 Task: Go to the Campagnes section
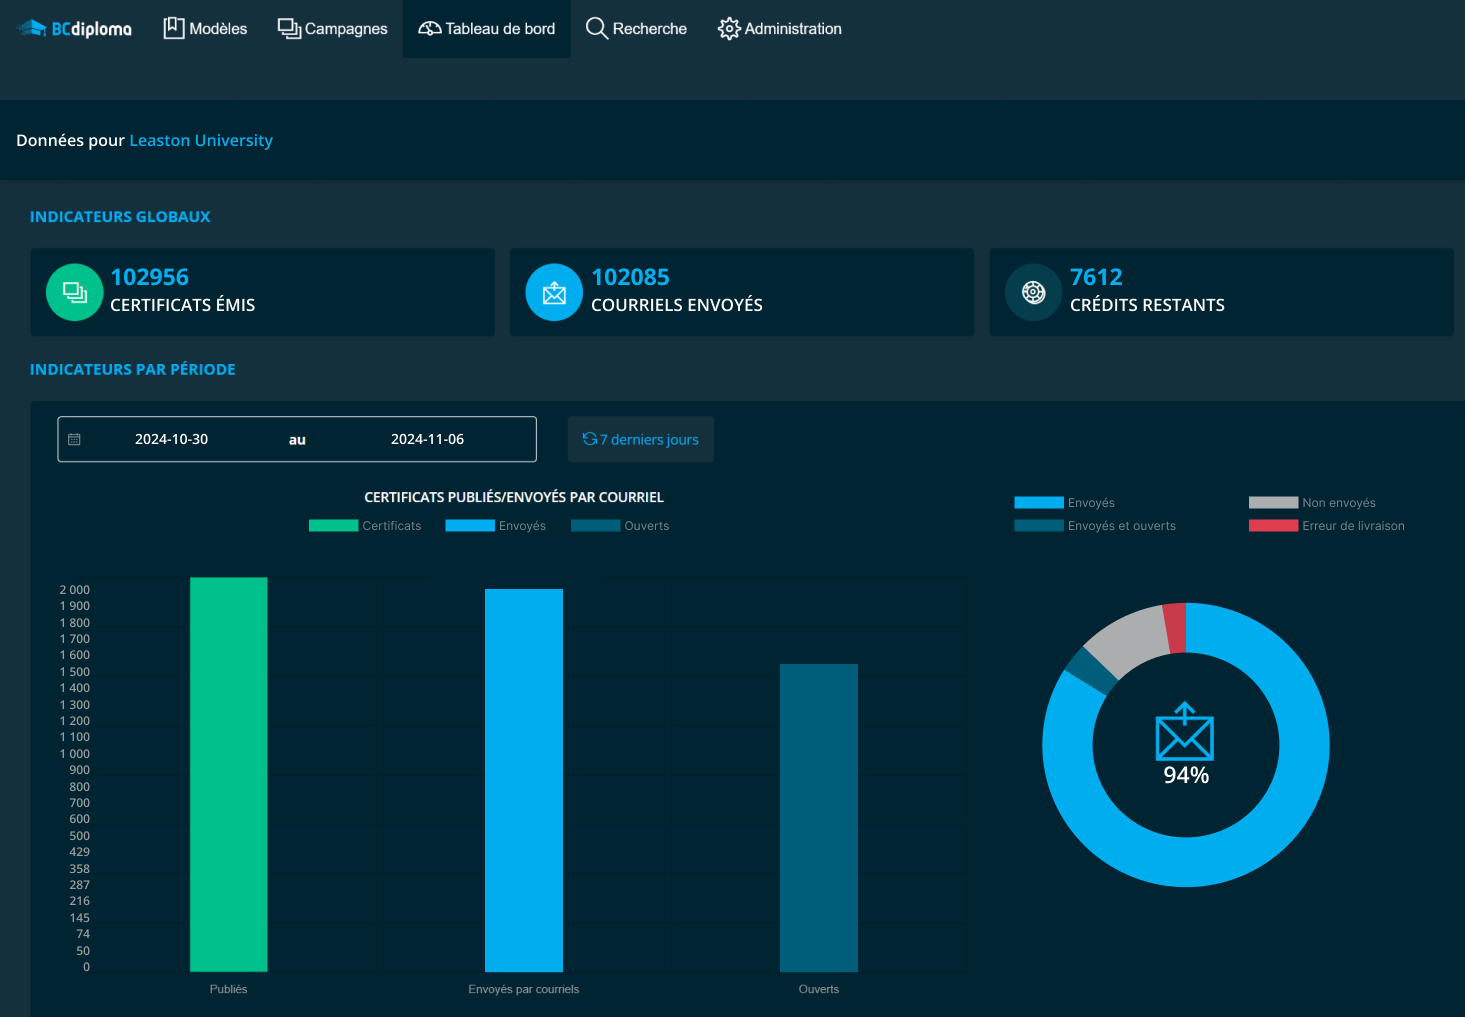[x=332, y=29]
